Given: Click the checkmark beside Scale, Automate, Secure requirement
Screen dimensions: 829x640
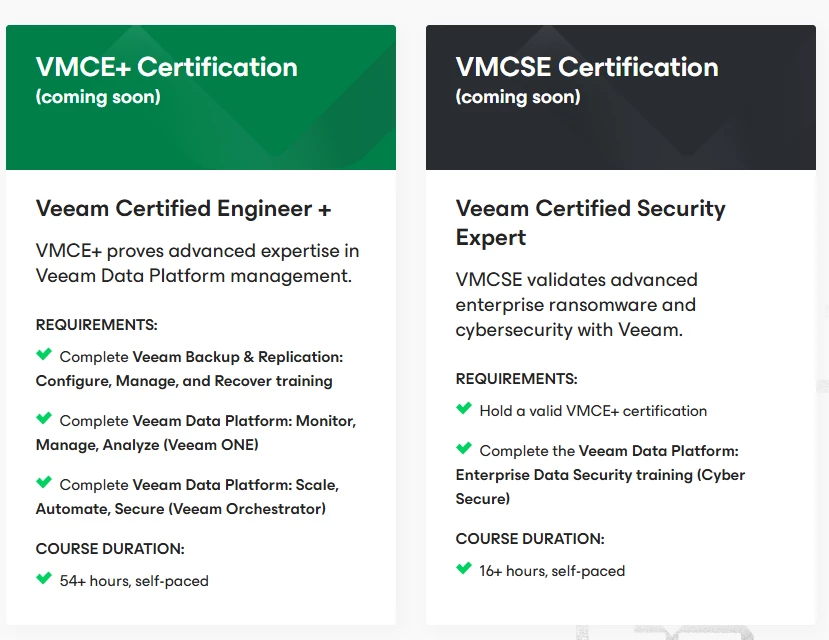Looking at the screenshot, I should coord(44,482).
